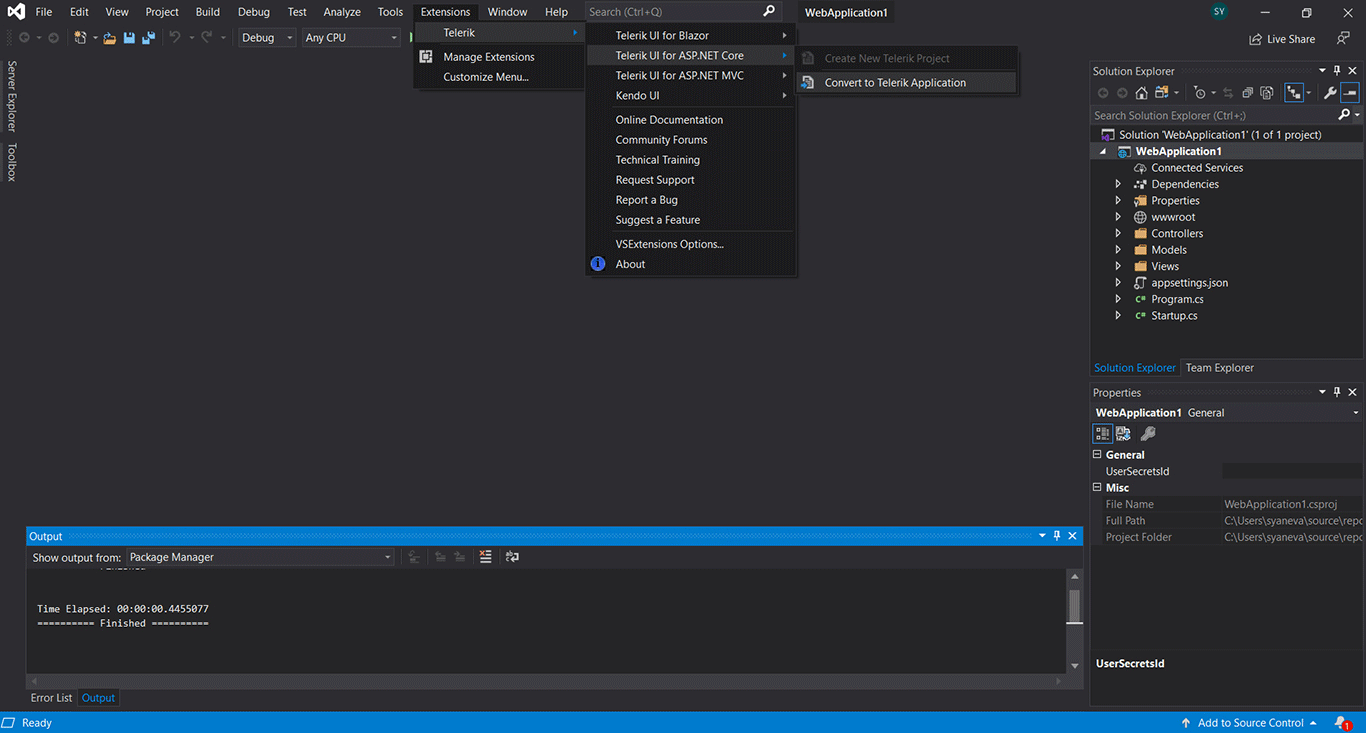1366x733 pixels.
Task: Open the Toolbox side tab
Action: pyautogui.click(x=12, y=162)
